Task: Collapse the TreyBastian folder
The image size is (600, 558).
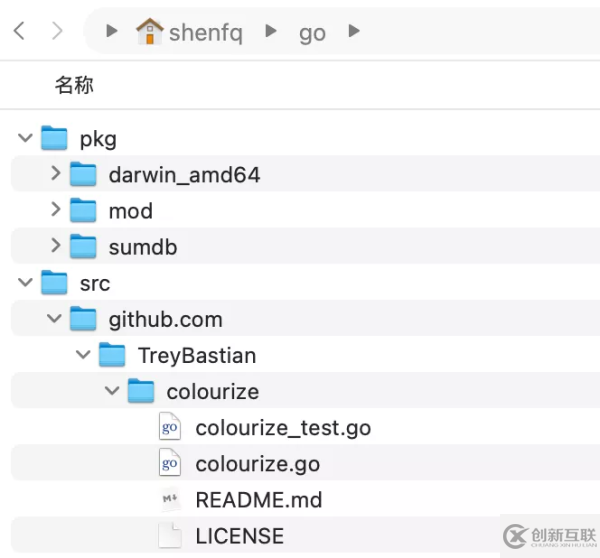Action: click(x=83, y=354)
